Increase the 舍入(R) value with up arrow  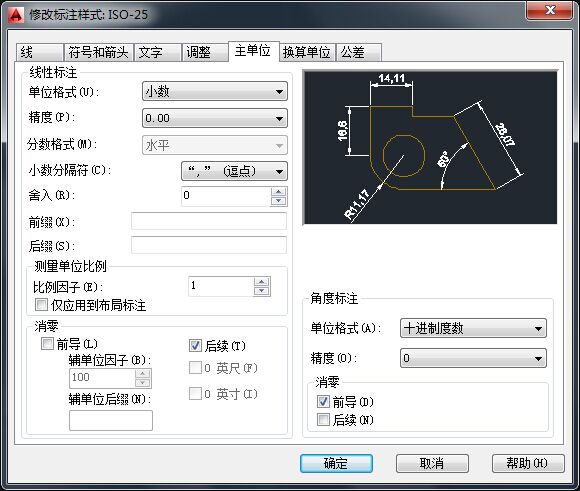point(279,192)
